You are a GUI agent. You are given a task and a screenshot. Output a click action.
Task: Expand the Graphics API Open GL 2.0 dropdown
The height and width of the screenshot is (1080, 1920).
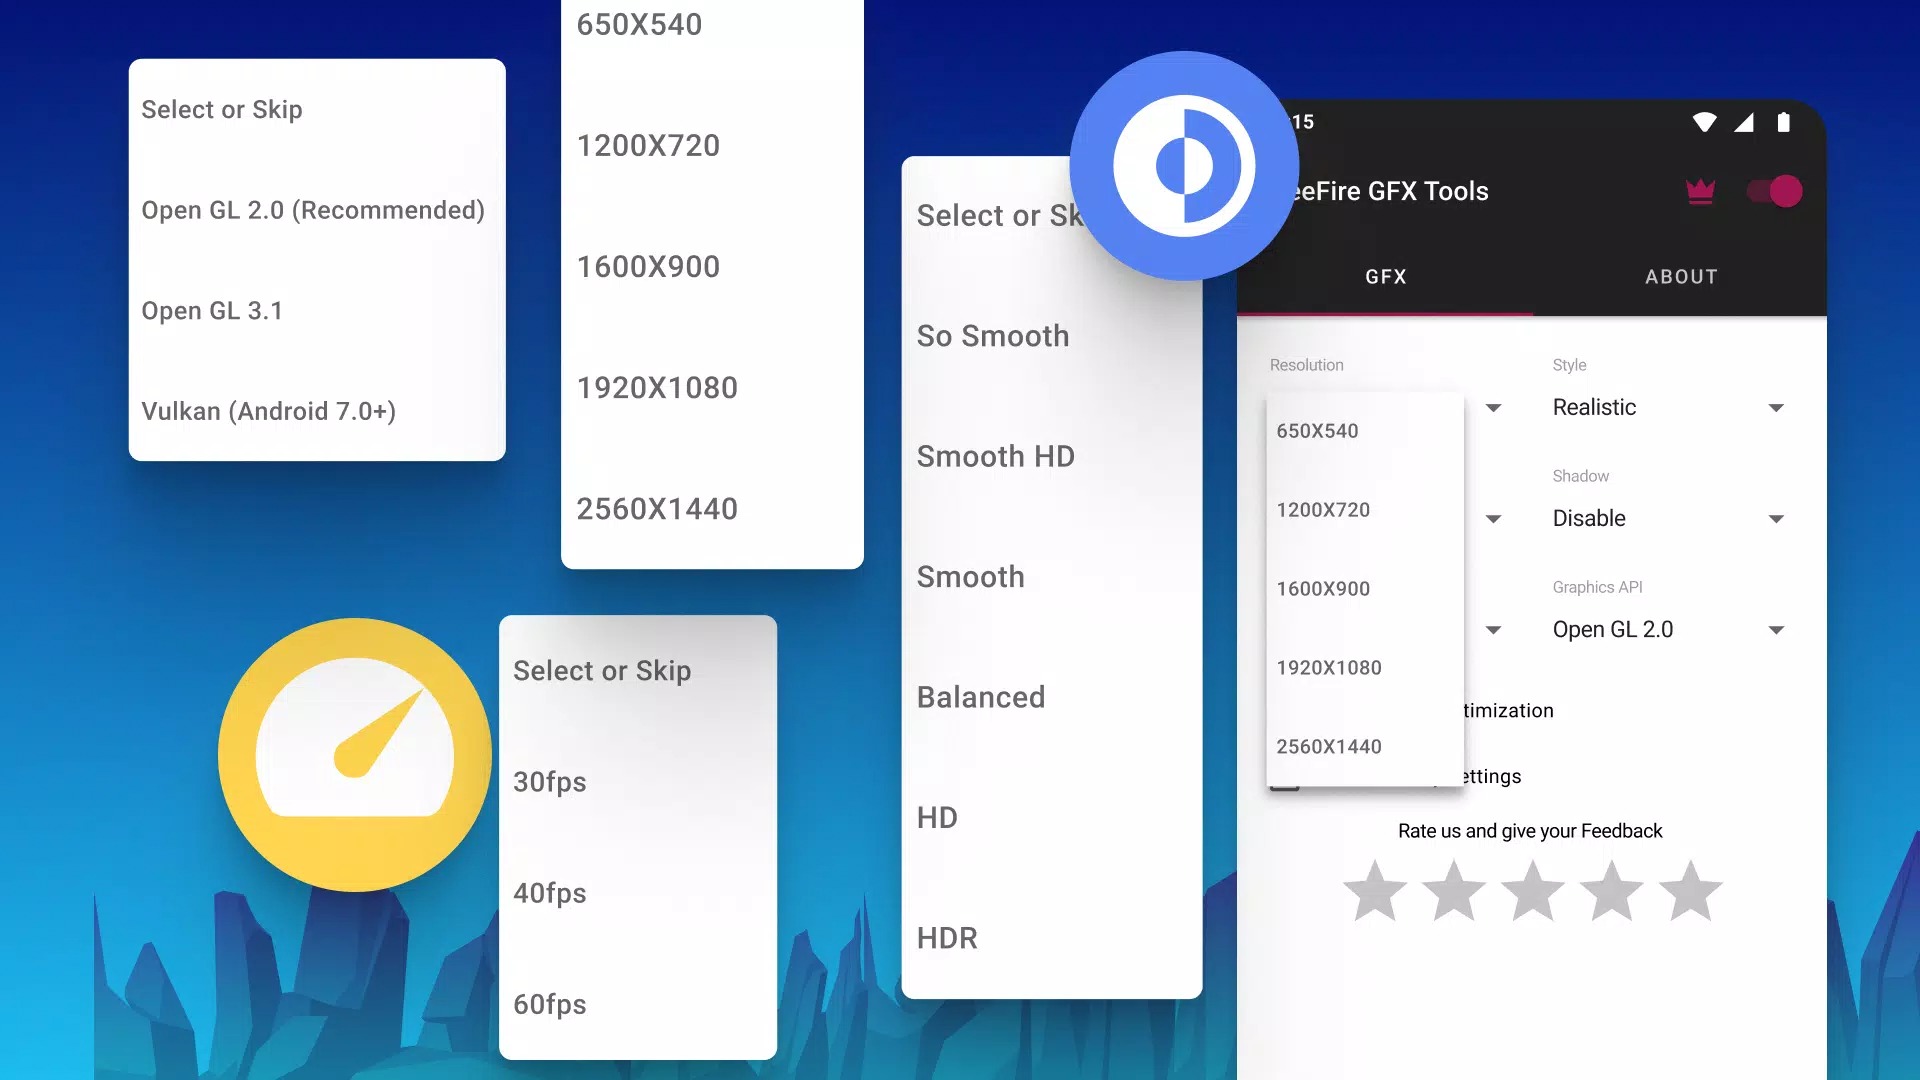[x=1780, y=629]
